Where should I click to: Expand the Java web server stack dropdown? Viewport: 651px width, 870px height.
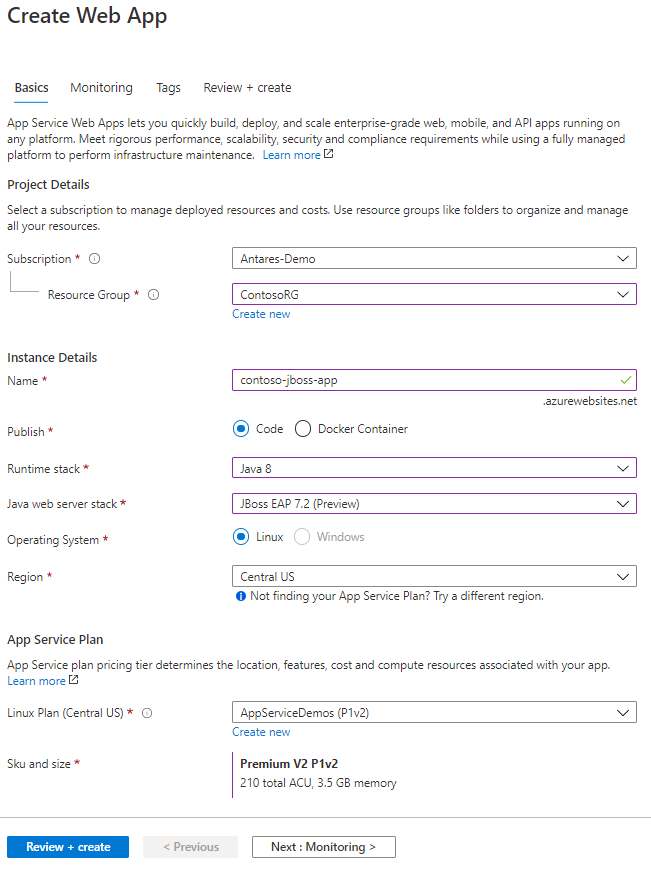pos(434,503)
